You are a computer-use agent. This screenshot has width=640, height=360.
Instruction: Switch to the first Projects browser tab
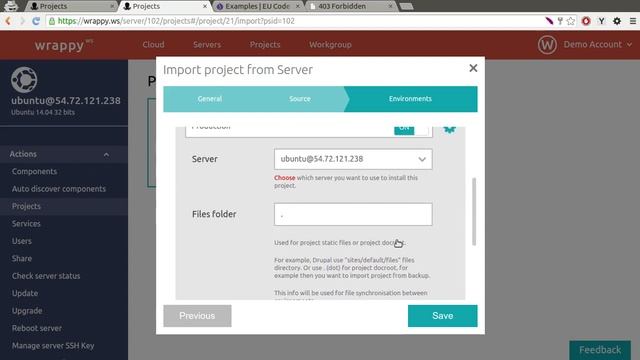(71, 6)
